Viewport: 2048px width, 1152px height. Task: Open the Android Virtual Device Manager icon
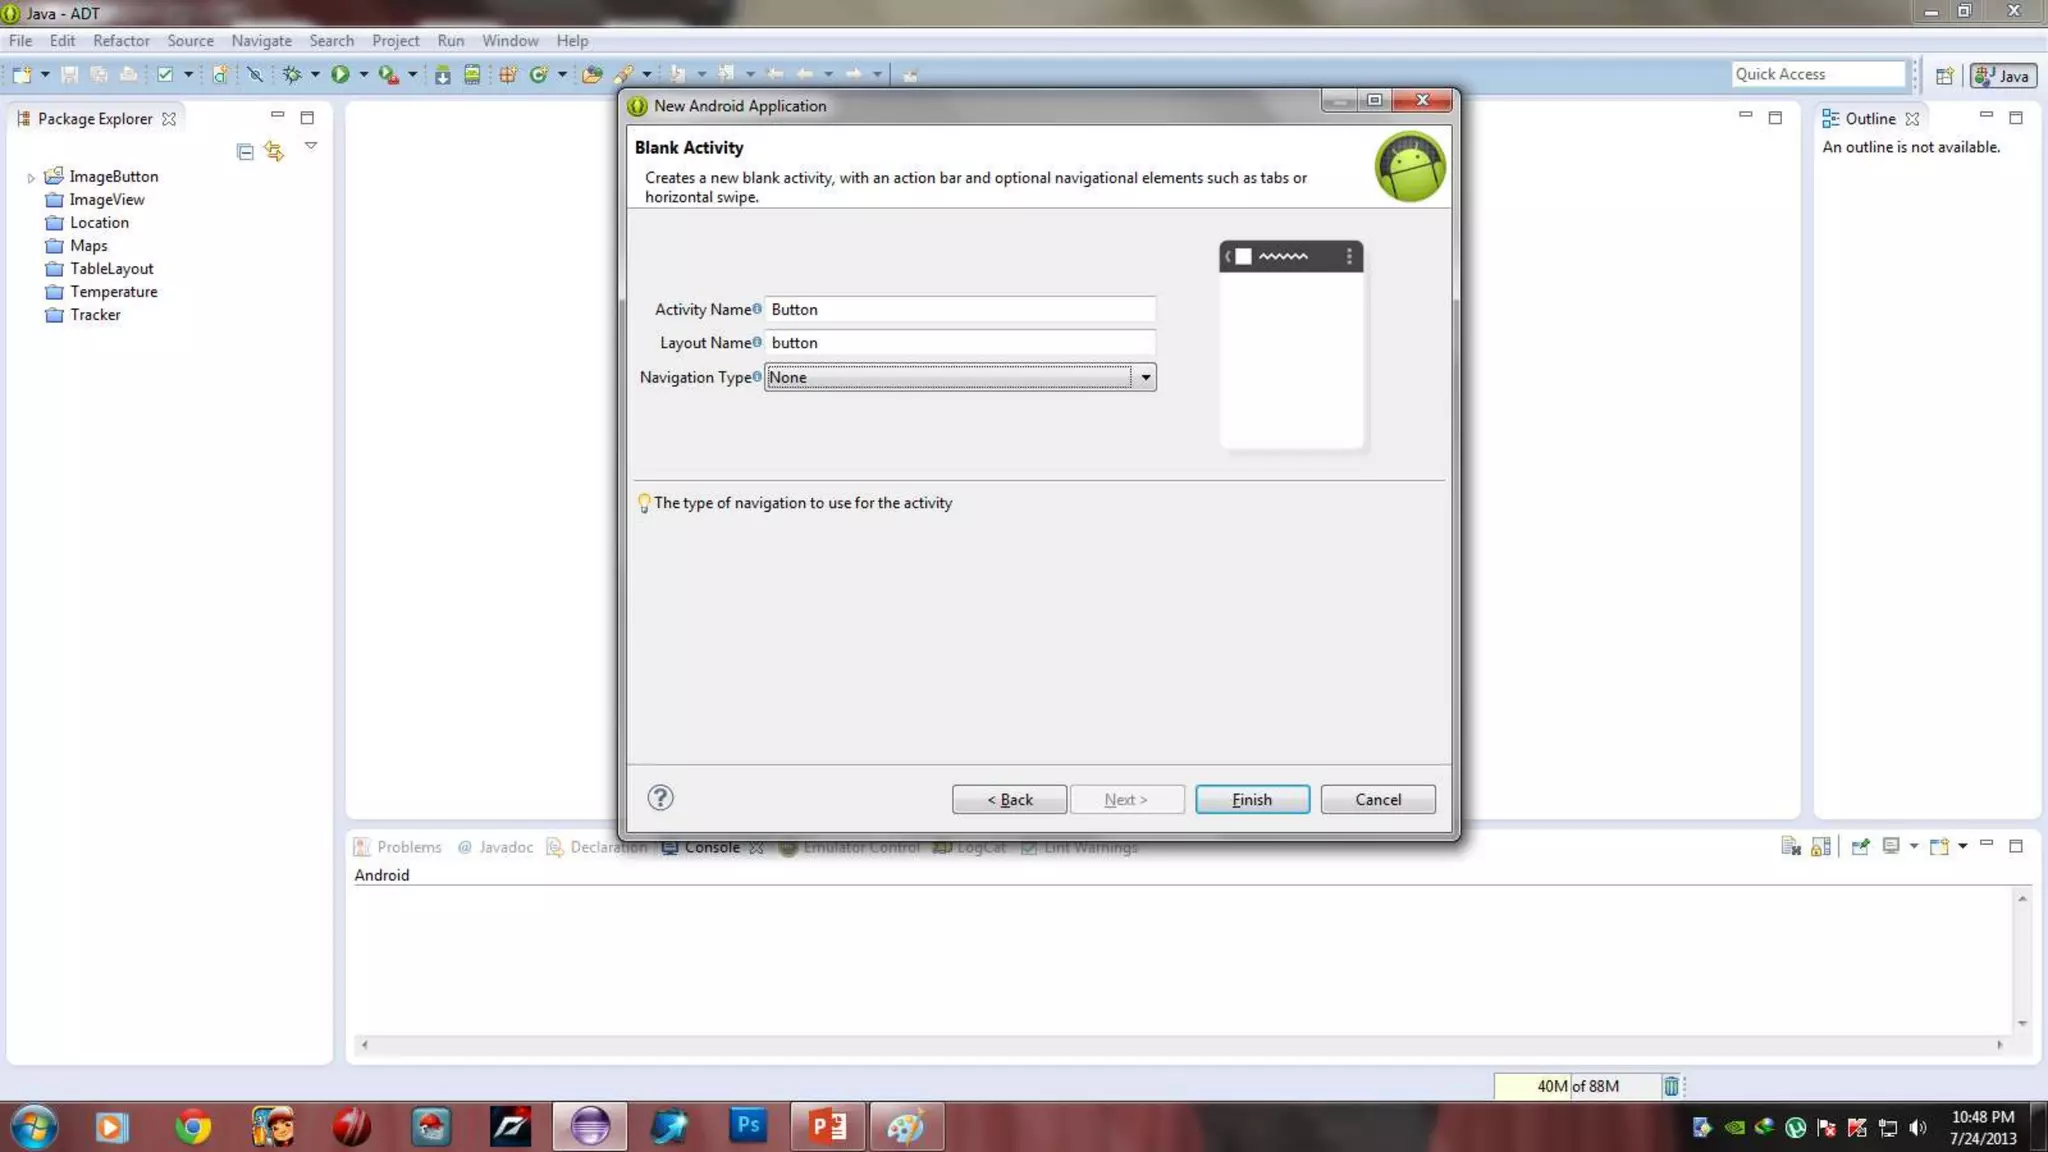click(x=472, y=74)
